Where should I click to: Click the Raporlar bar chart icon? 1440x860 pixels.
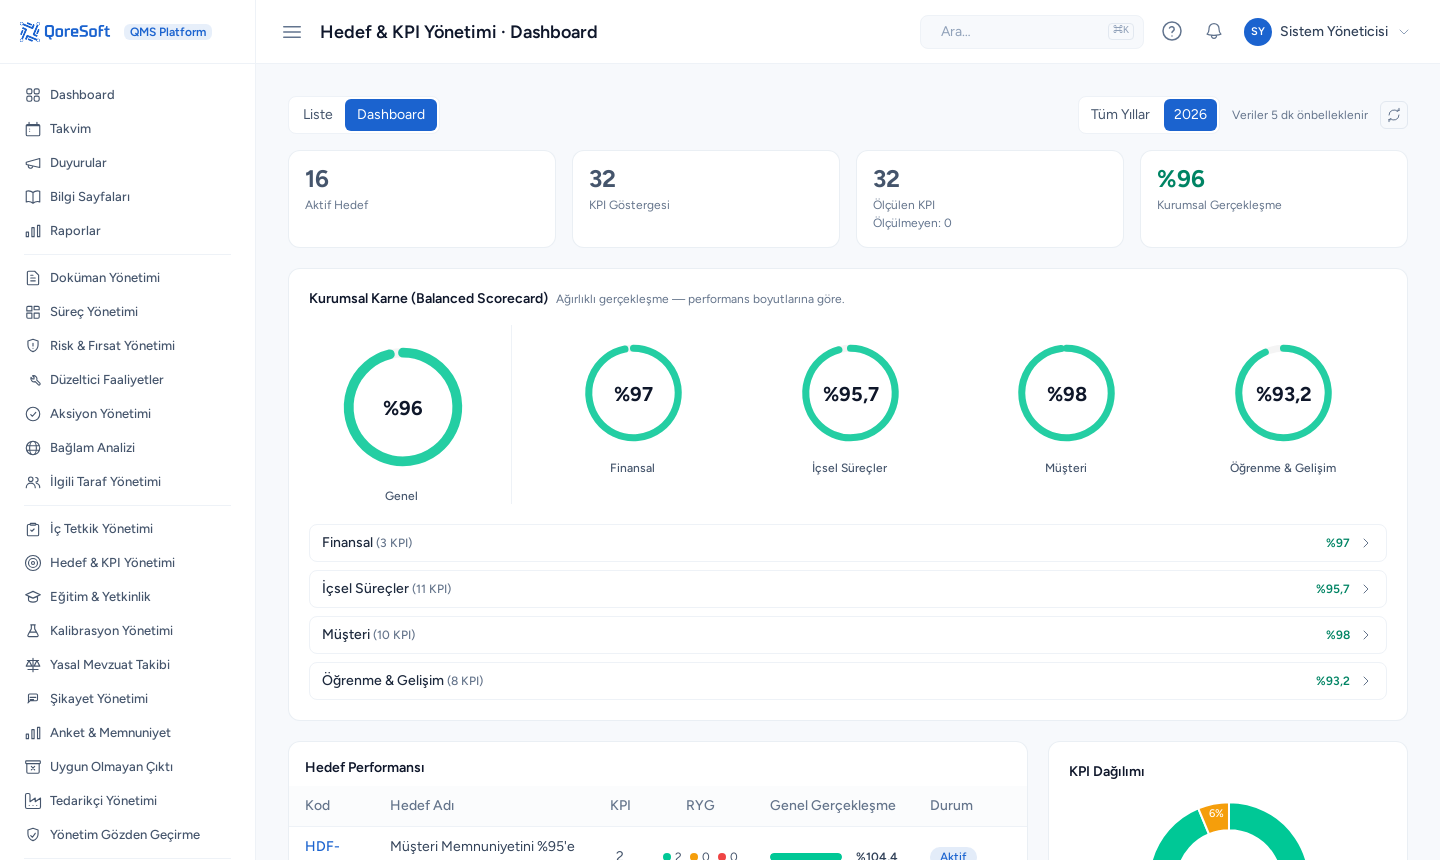(33, 231)
